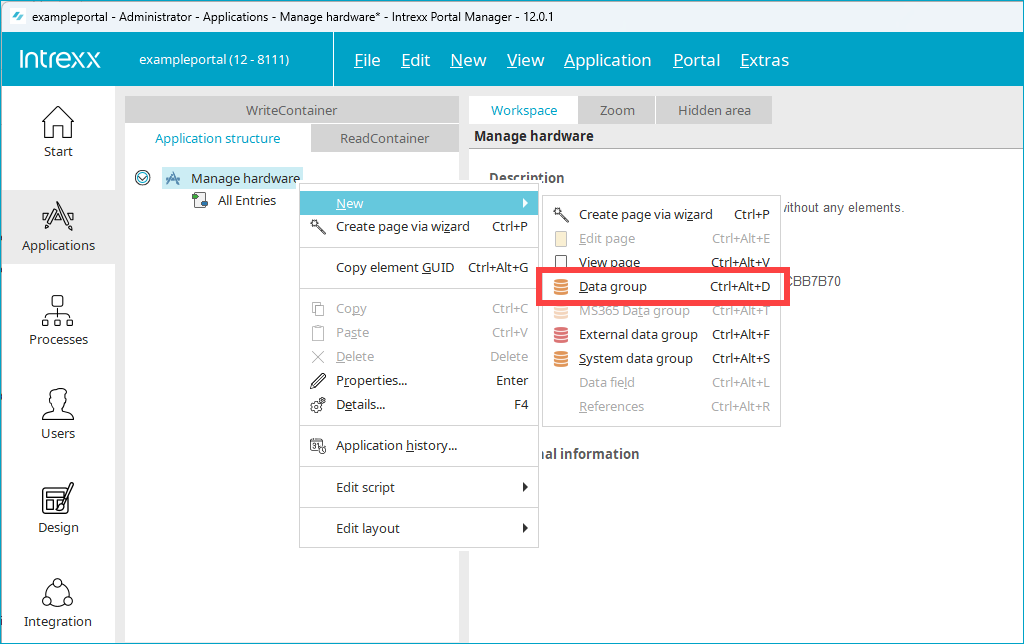This screenshot has width=1024, height=644.
Task: Select the All Entries tree item
Action: coord(247,201)
